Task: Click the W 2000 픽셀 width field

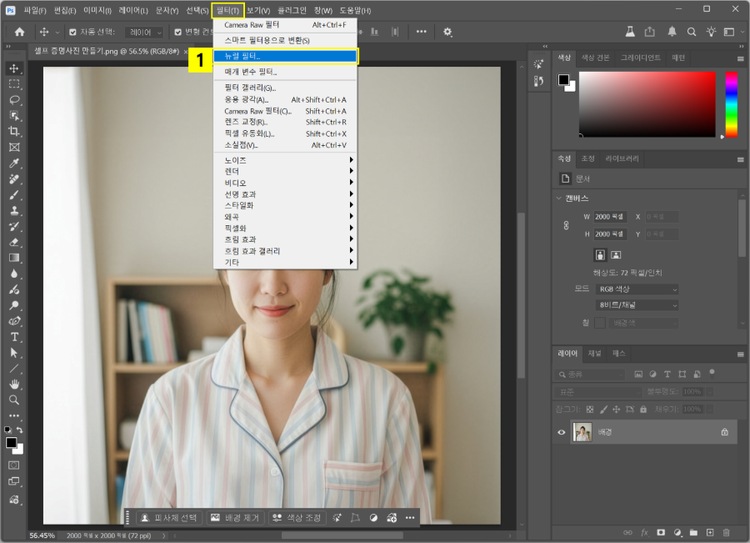Action: 610,217
